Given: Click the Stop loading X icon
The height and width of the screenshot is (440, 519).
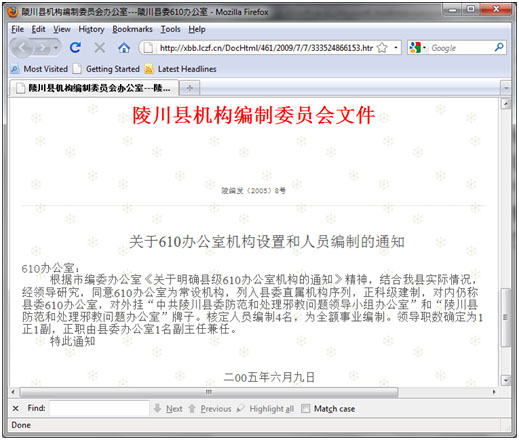Looking at the screenshot, I should tap(99, 48).
